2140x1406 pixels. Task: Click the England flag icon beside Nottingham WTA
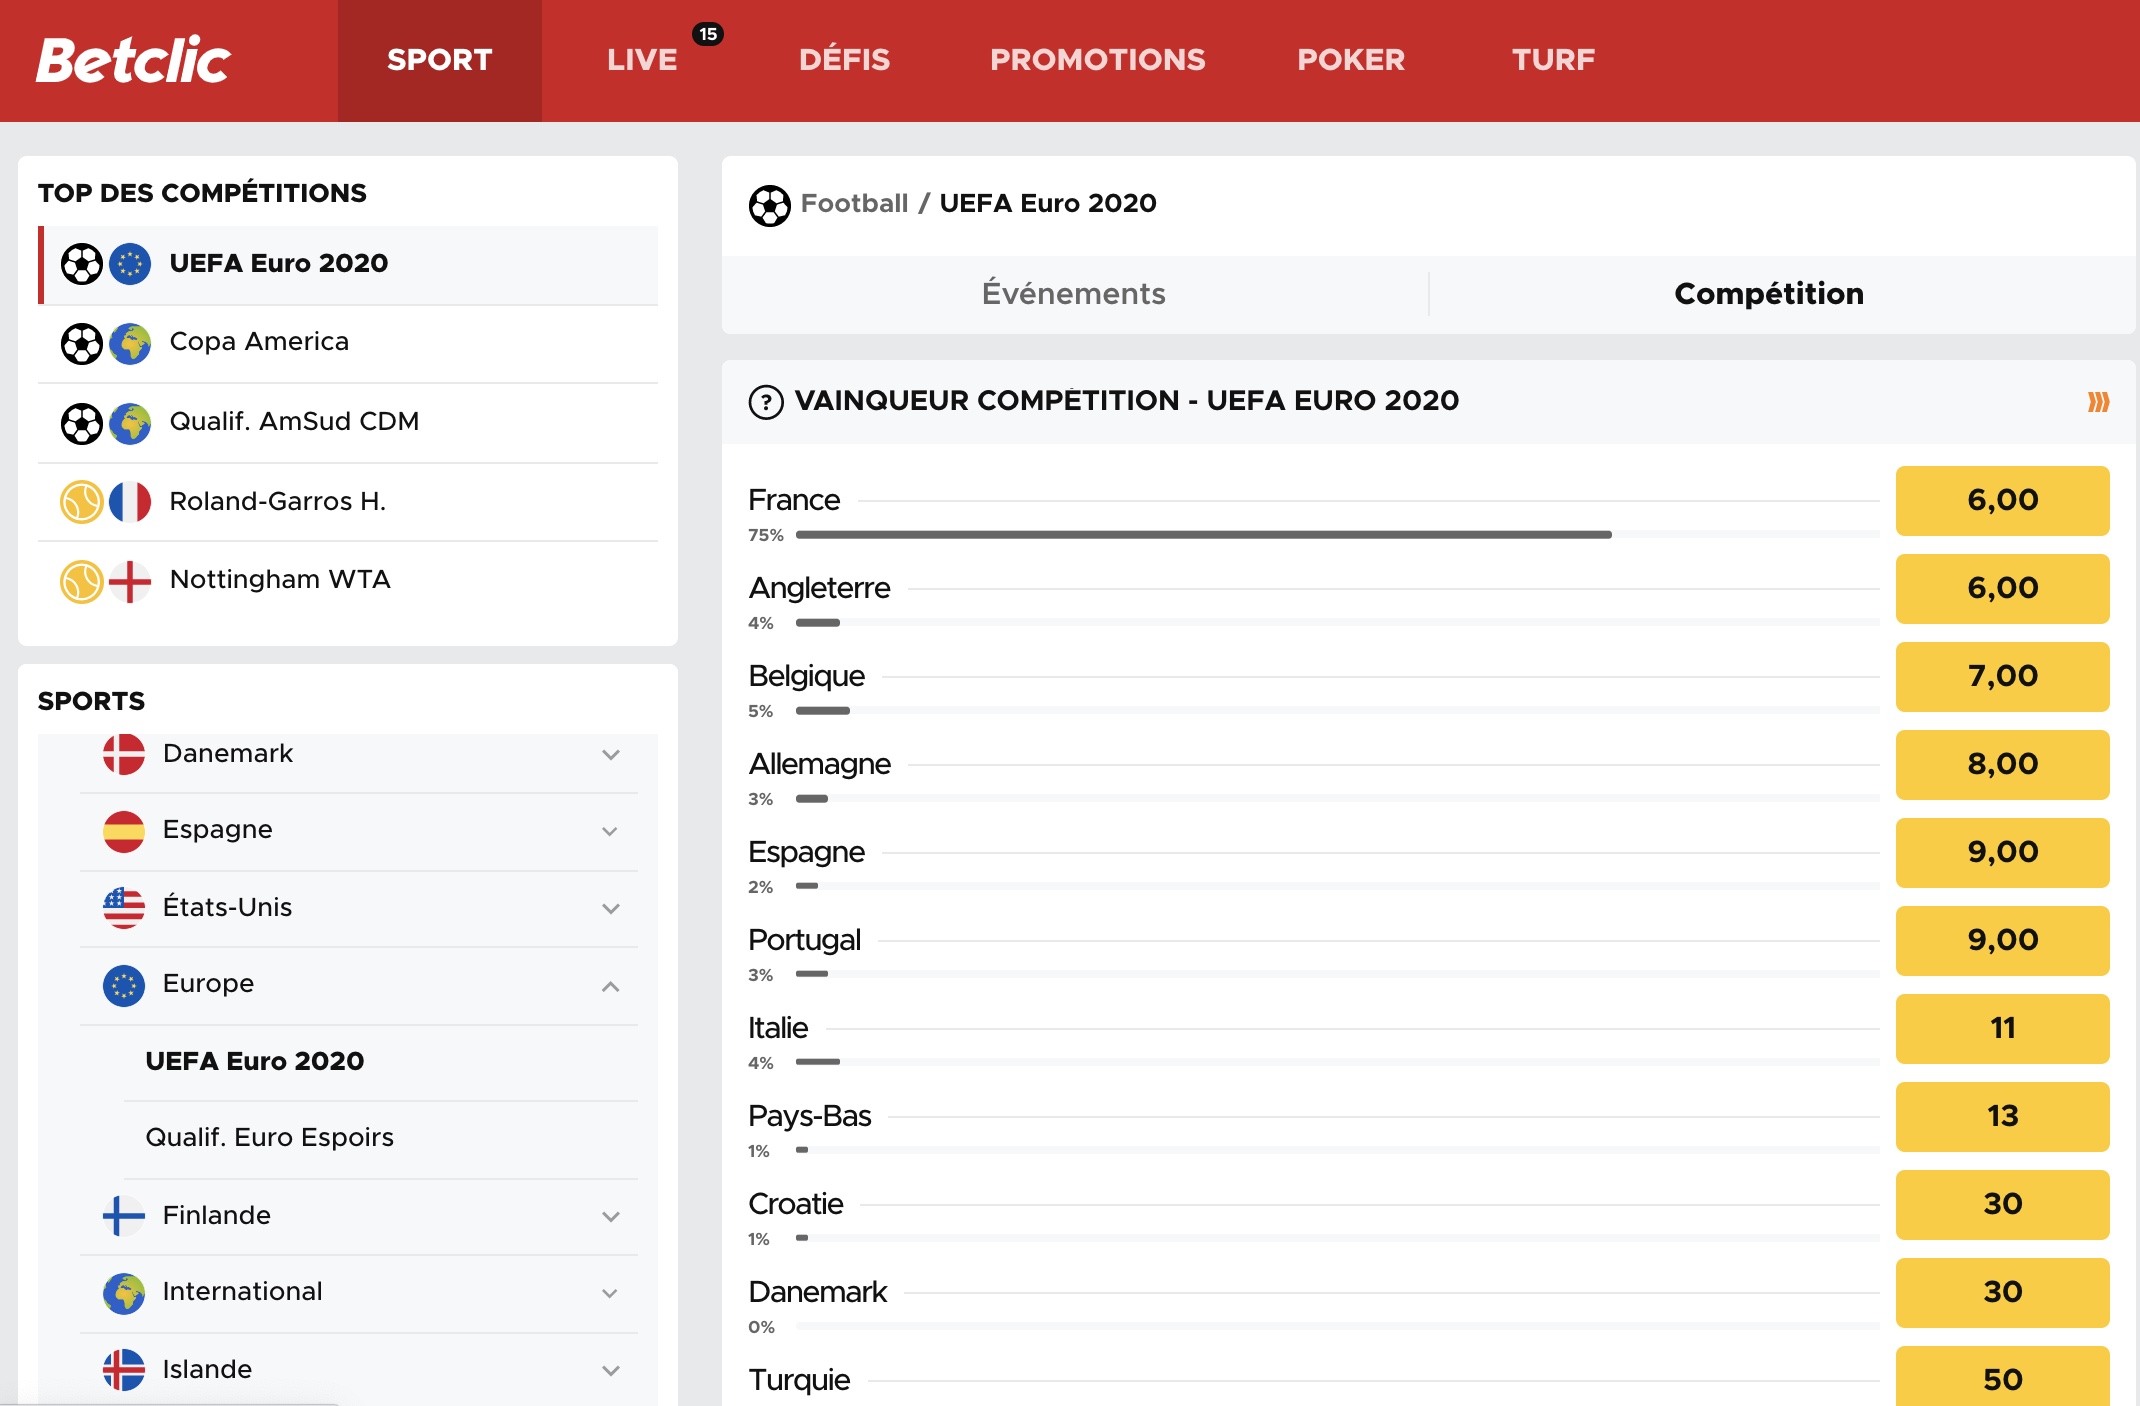130,582
